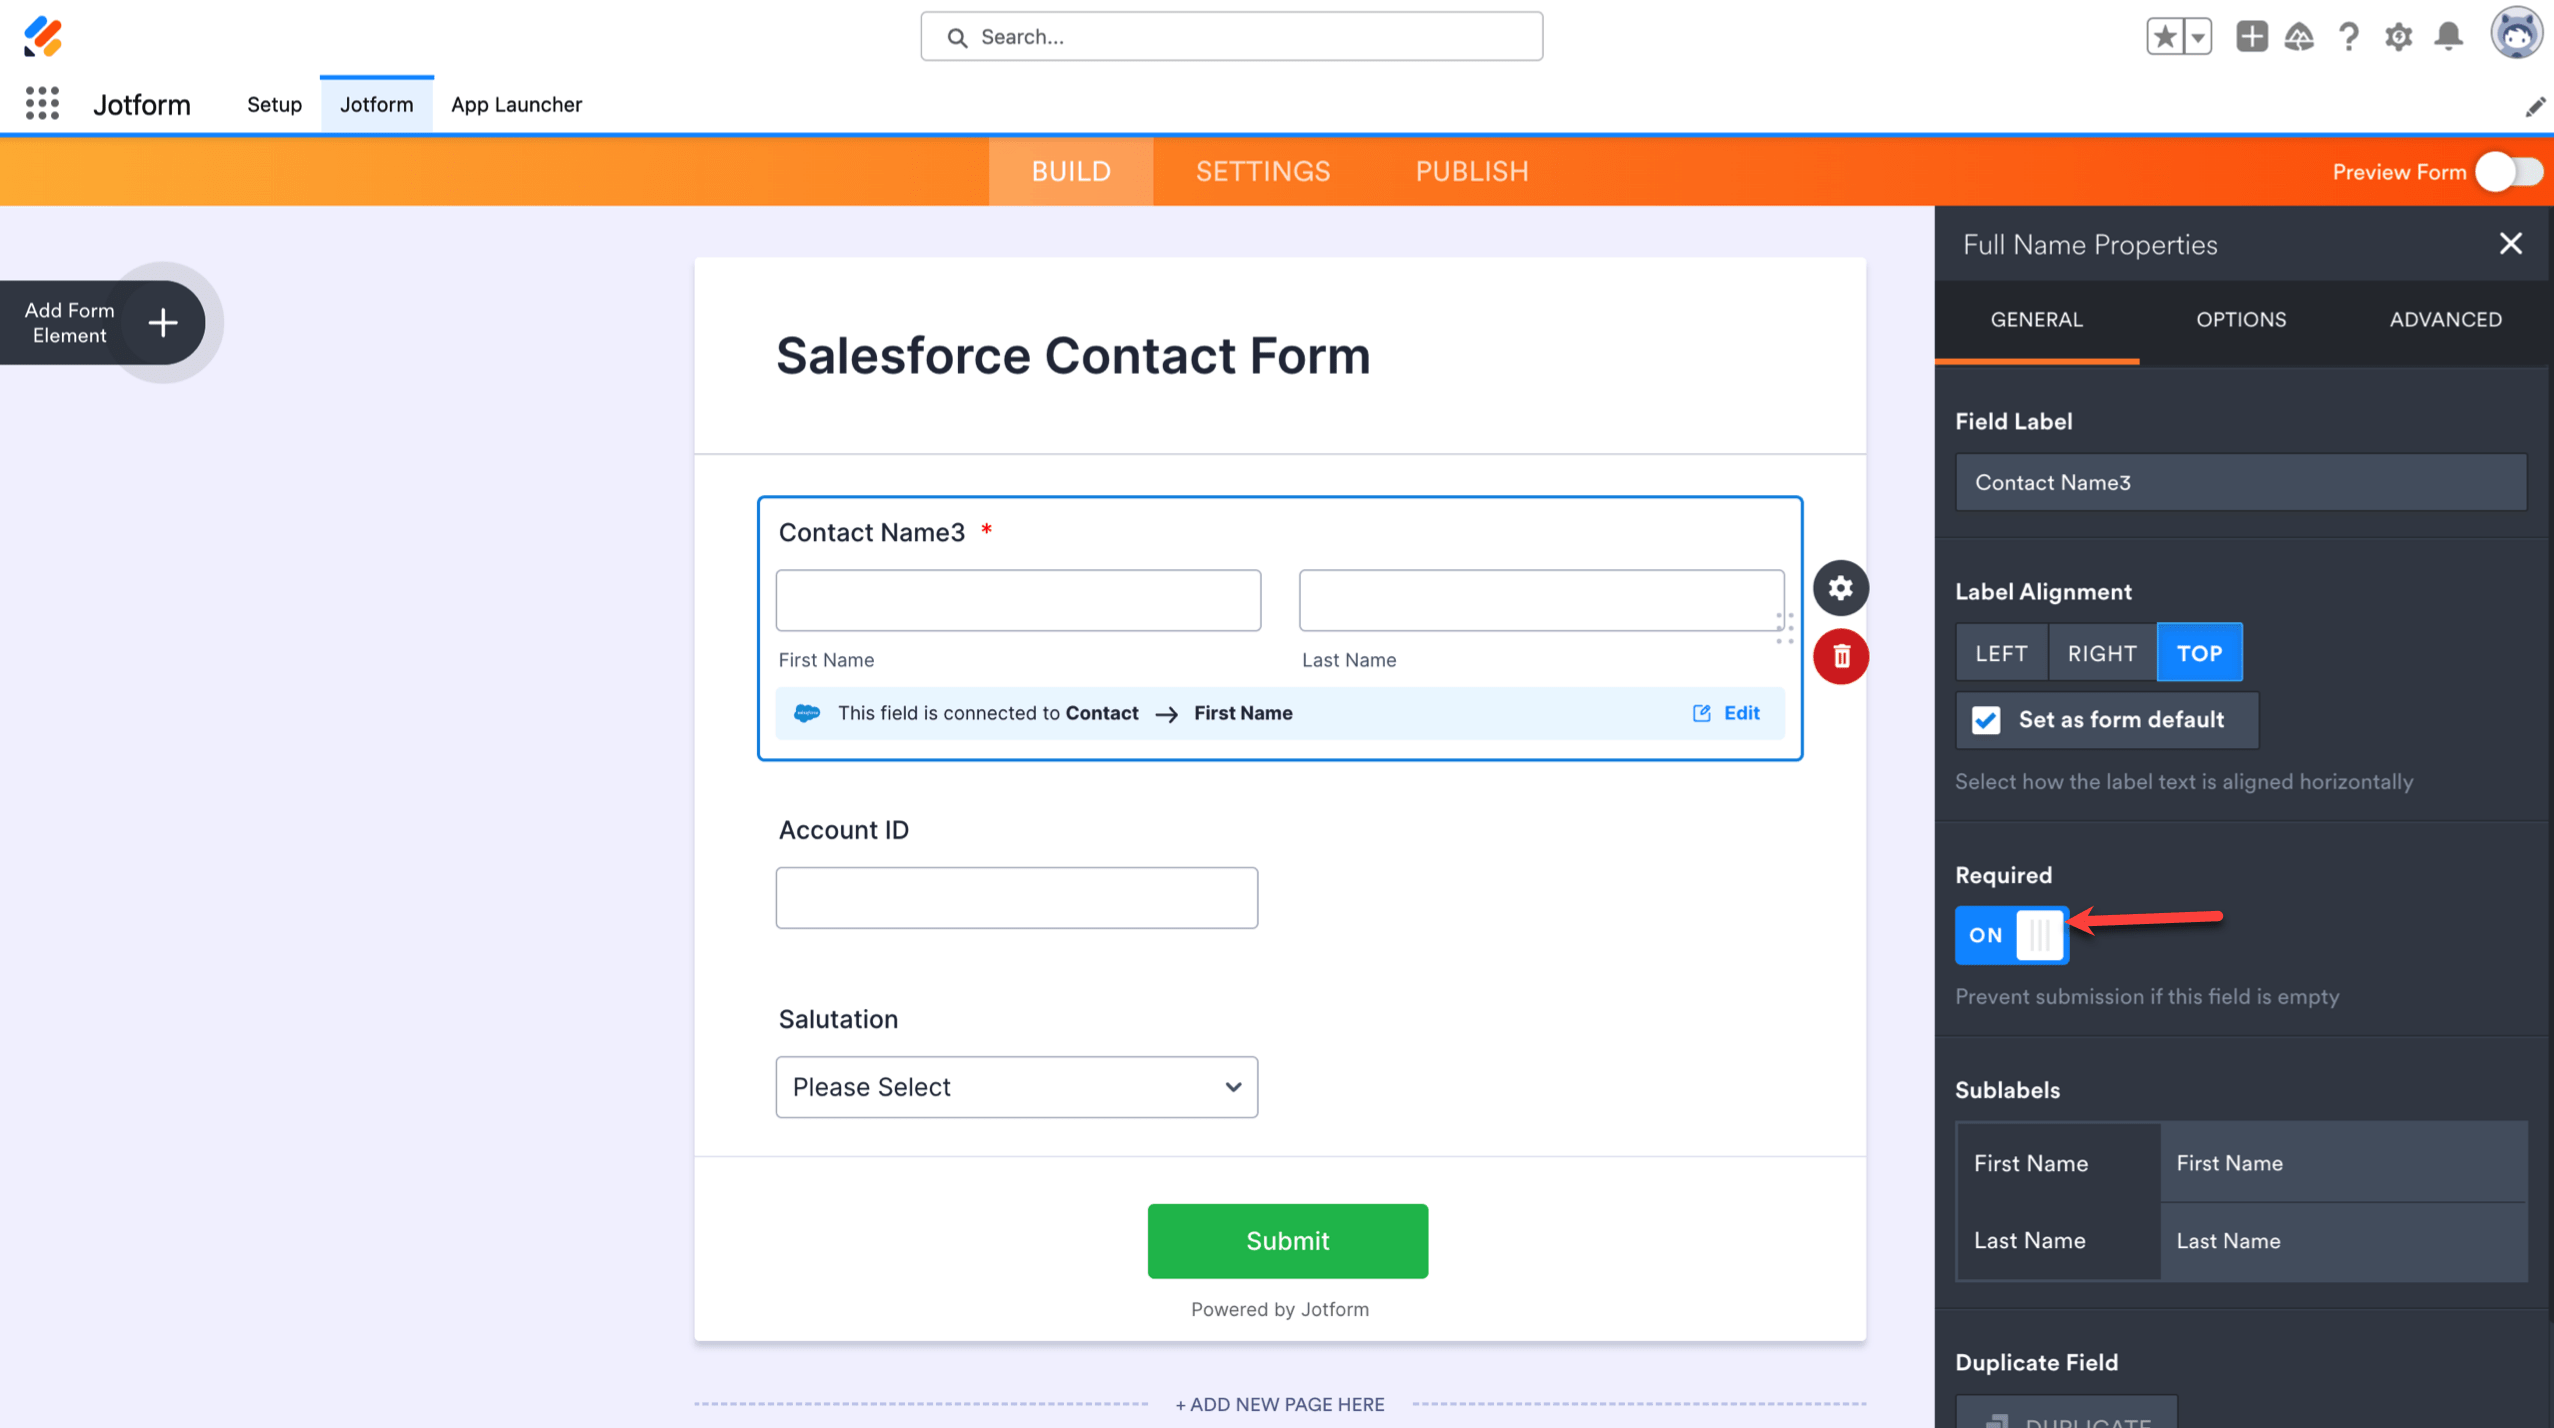This screenshot has width=2554, height=1428.
Task: Open the field properties gear icon
Action: 1840,588
